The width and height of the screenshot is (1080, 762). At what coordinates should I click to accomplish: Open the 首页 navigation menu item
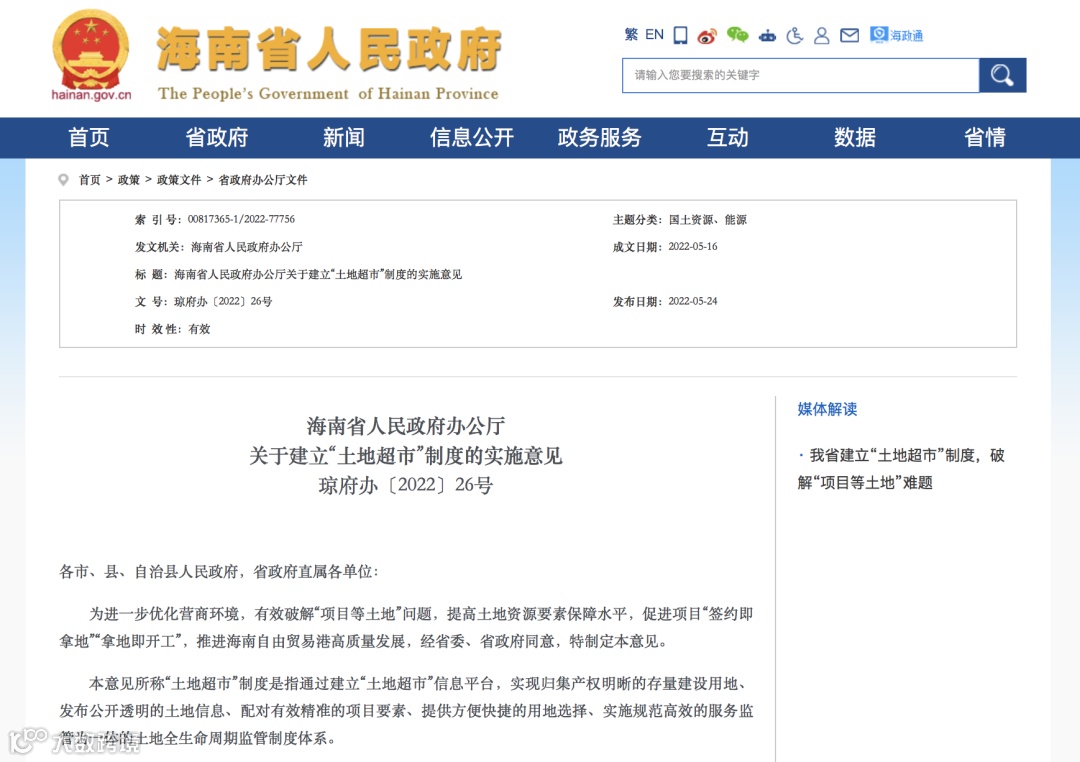[89, 138]
